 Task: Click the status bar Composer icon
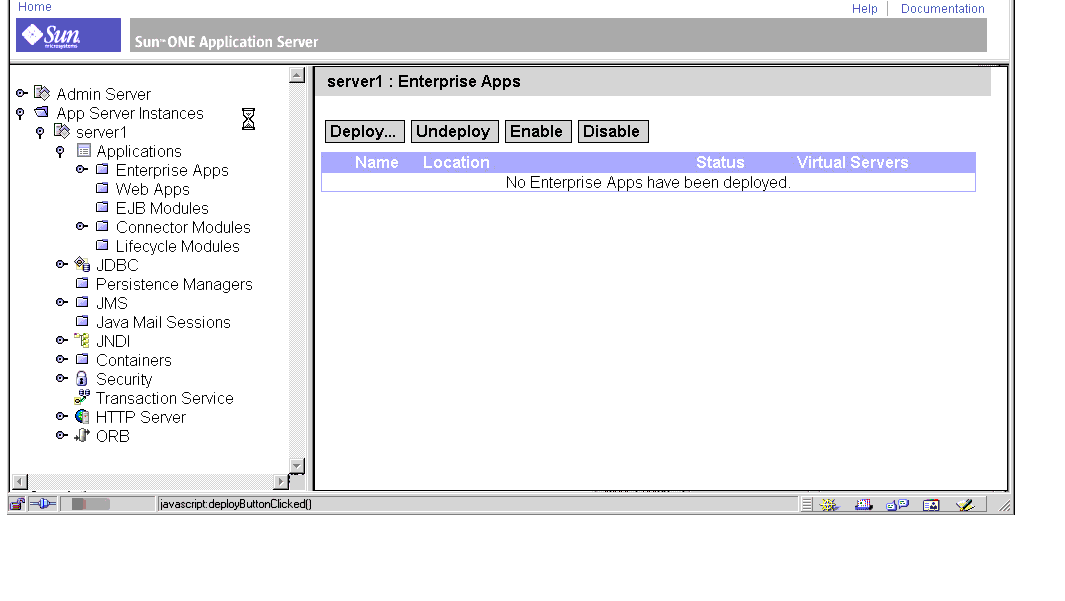[965, 505]
